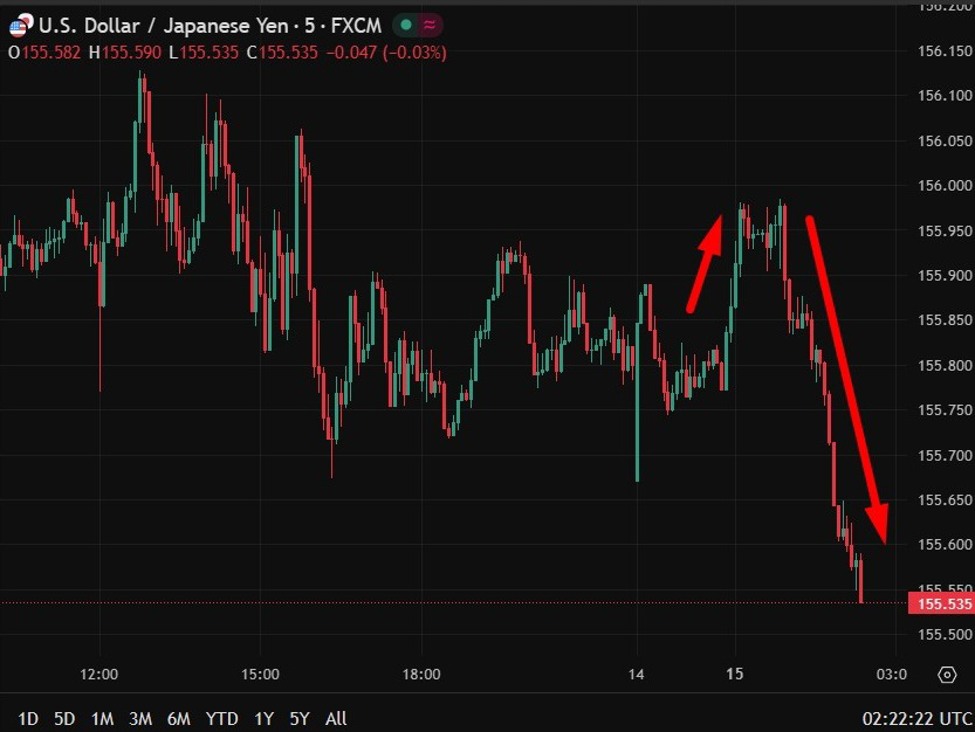This screenshot has width=975, height=732.
Task: Set range to 6M
Action: click(179, 718)
